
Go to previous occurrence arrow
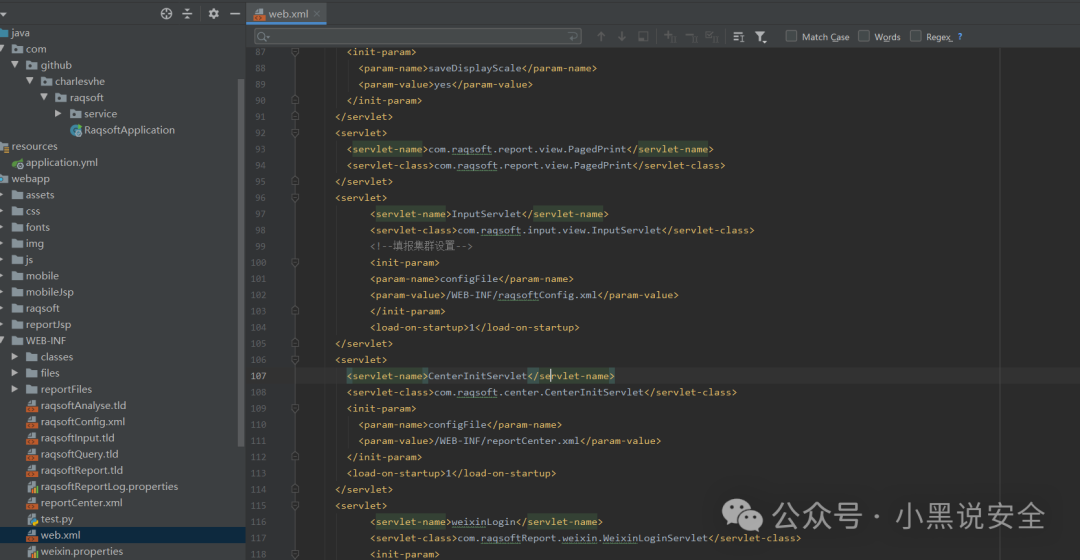601,37
